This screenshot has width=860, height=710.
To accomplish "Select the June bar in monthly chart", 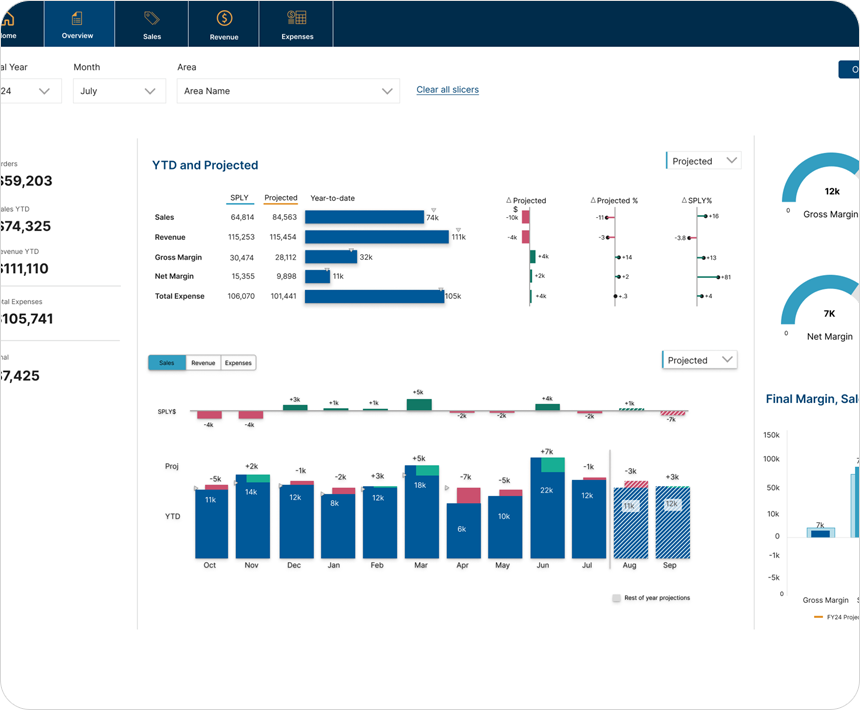I will (x=546, y=512).
